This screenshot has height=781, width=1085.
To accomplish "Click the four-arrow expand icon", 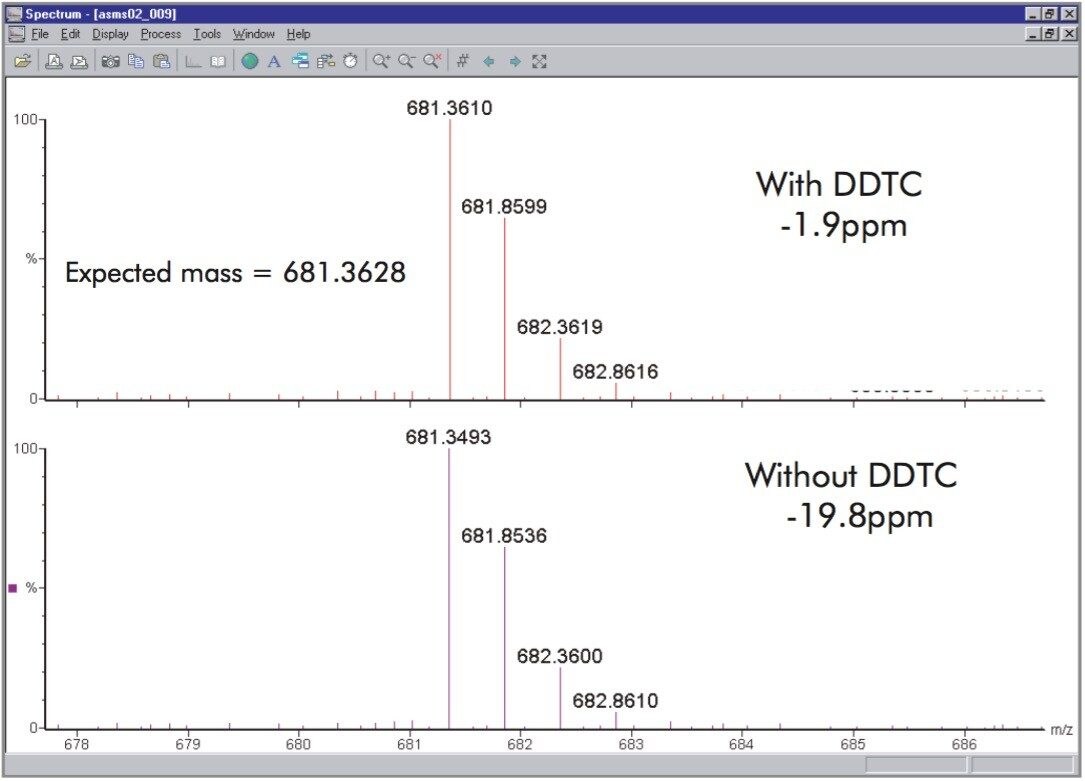I will [540, 62].
